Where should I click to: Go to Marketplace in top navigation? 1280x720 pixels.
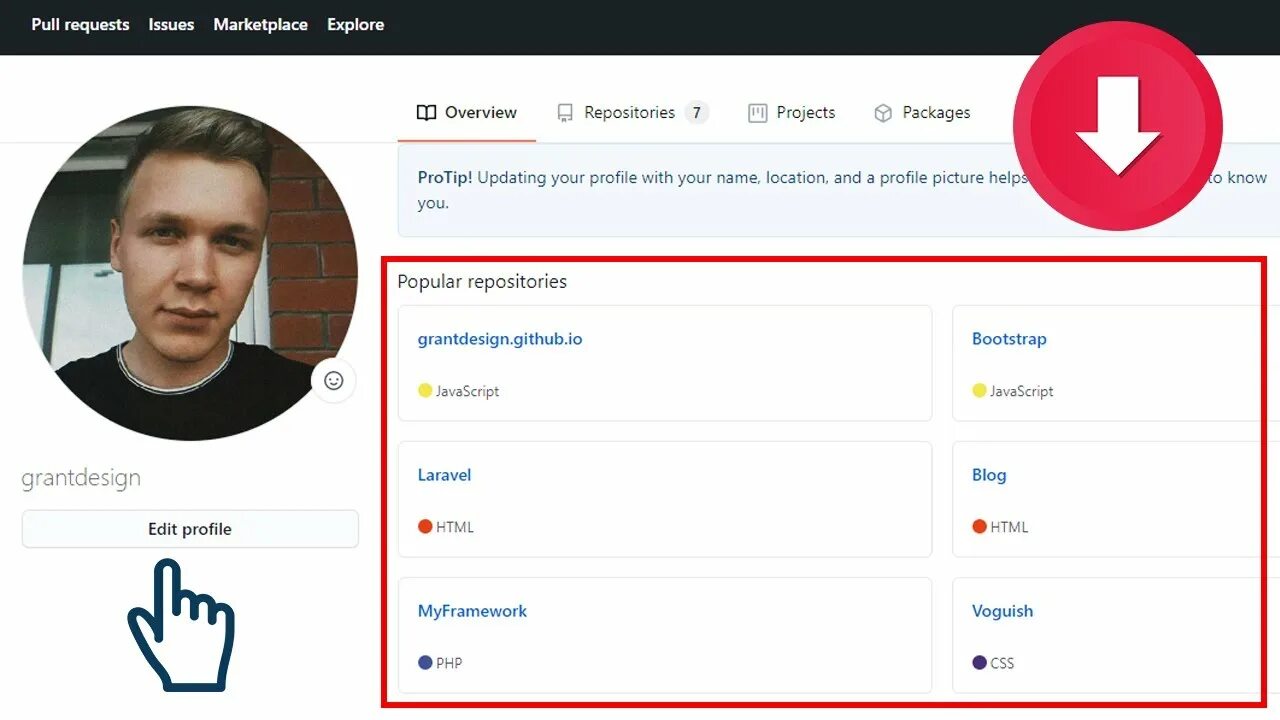coord(260,24)
